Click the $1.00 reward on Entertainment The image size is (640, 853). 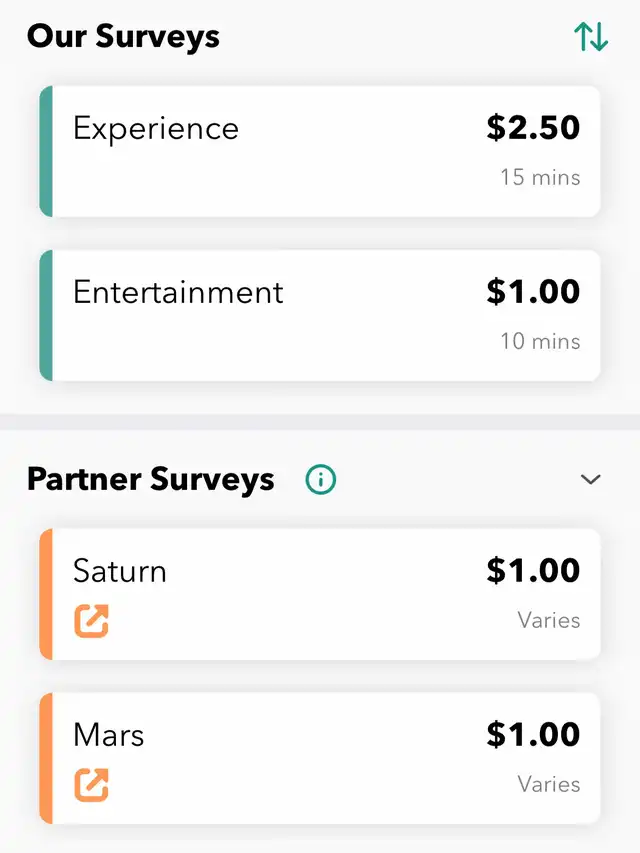click(x=533, y=292)
